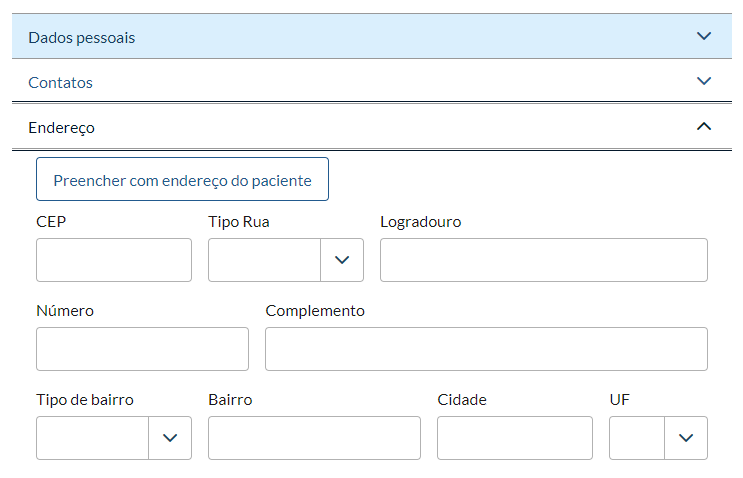This screenshot has height=478, width=743.
Task: Open the Tipo Rua dropdown arrow
Action: pos(342,260)
